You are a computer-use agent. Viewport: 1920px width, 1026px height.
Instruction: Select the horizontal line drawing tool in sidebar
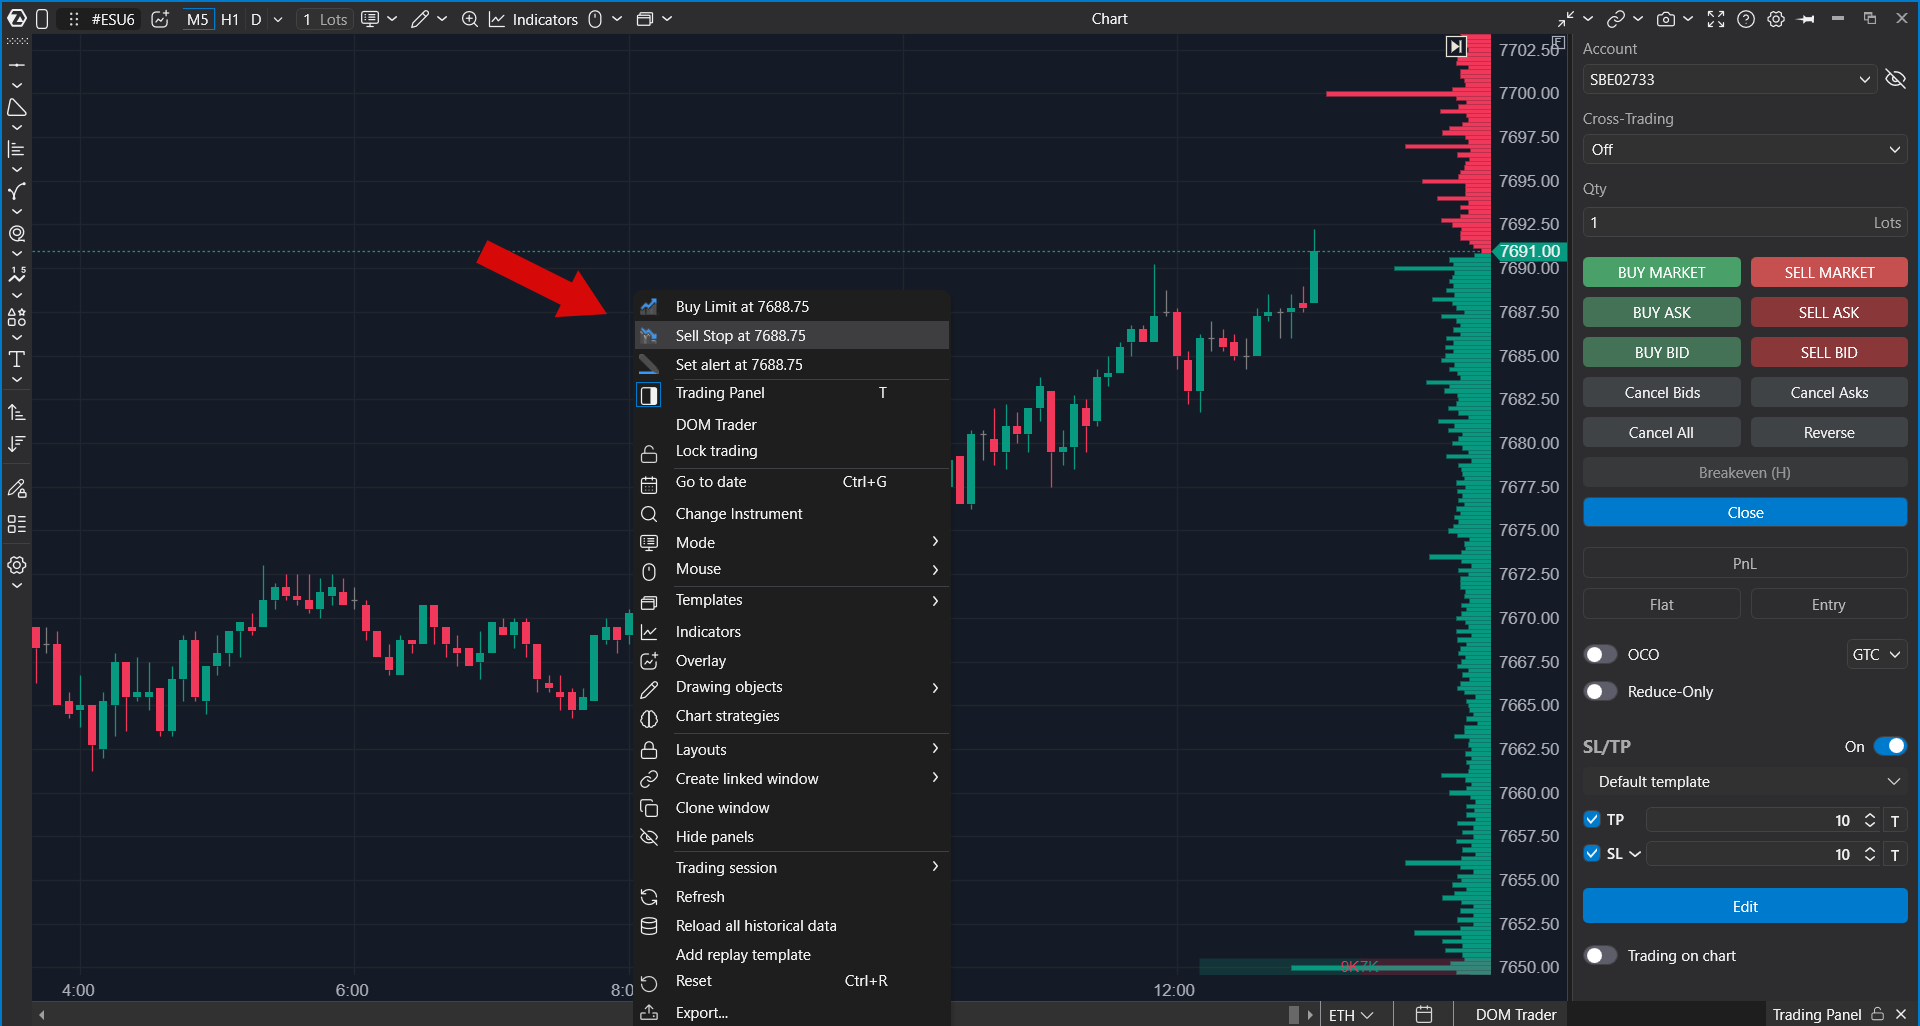17,65
